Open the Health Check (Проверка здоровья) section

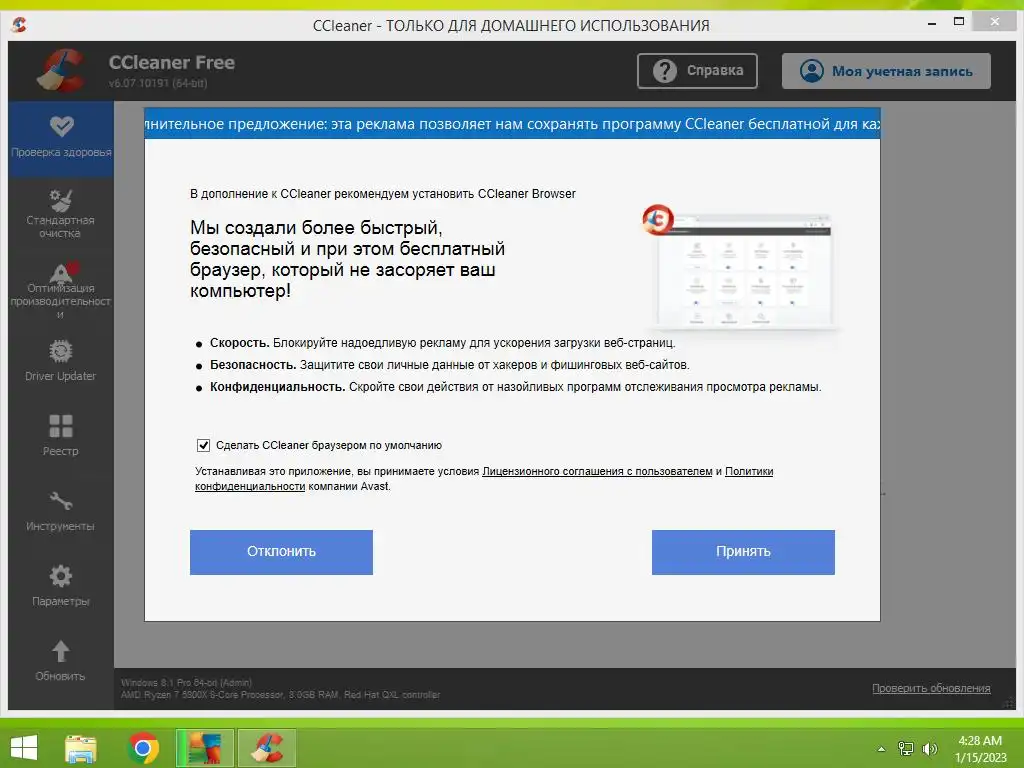[61, 138]
